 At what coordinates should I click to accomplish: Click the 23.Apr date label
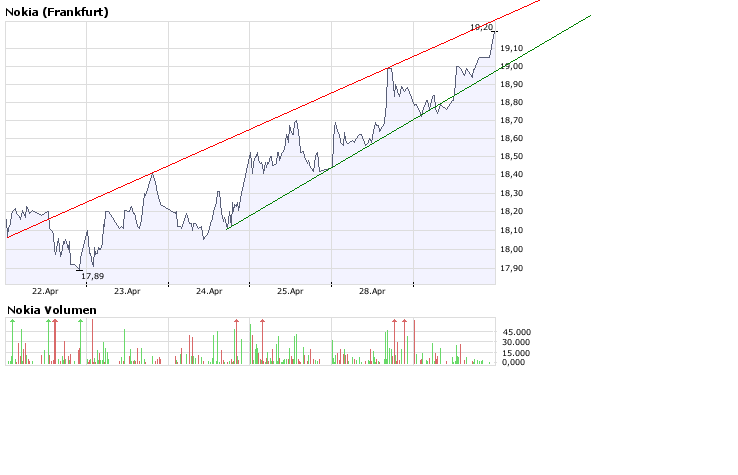(127, 291)
